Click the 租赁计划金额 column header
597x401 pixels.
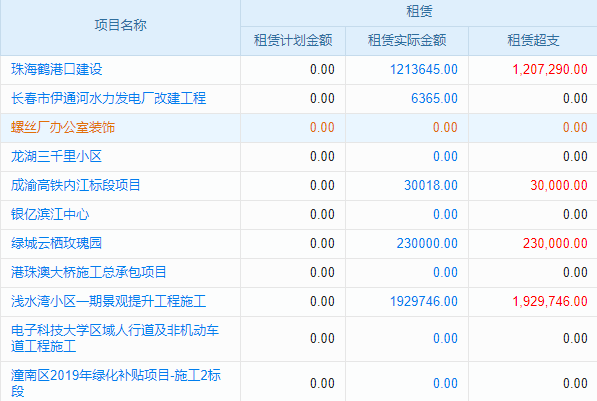click(293, 40)
